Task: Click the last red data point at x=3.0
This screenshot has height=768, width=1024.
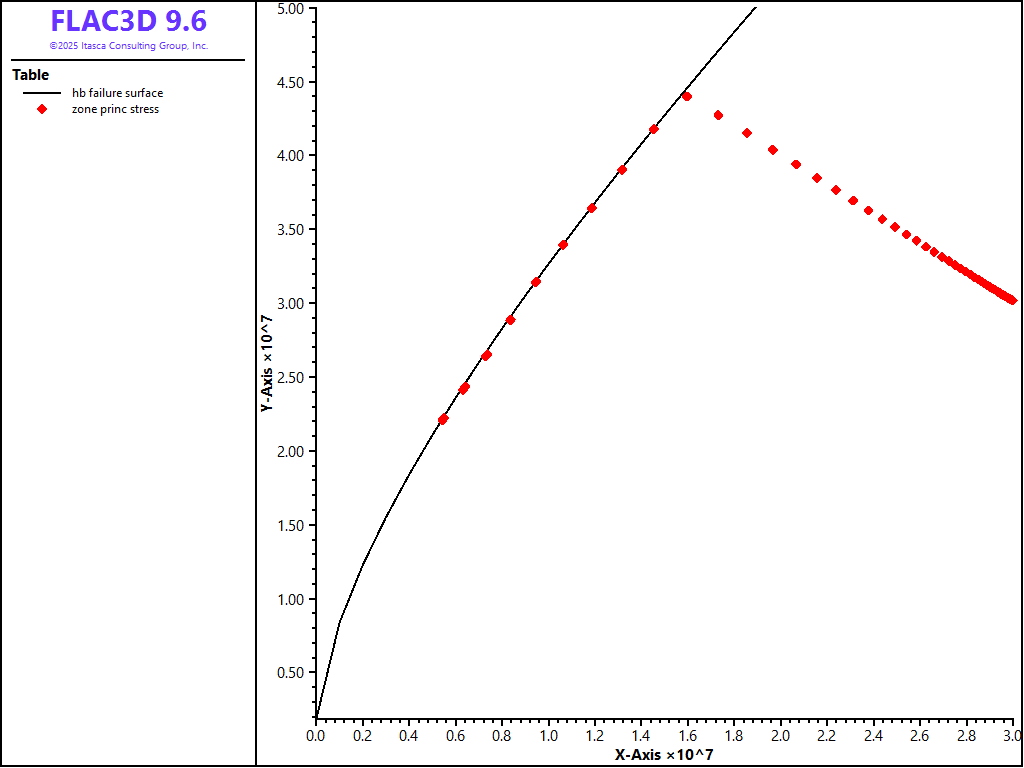Action: pos(1012,299)
